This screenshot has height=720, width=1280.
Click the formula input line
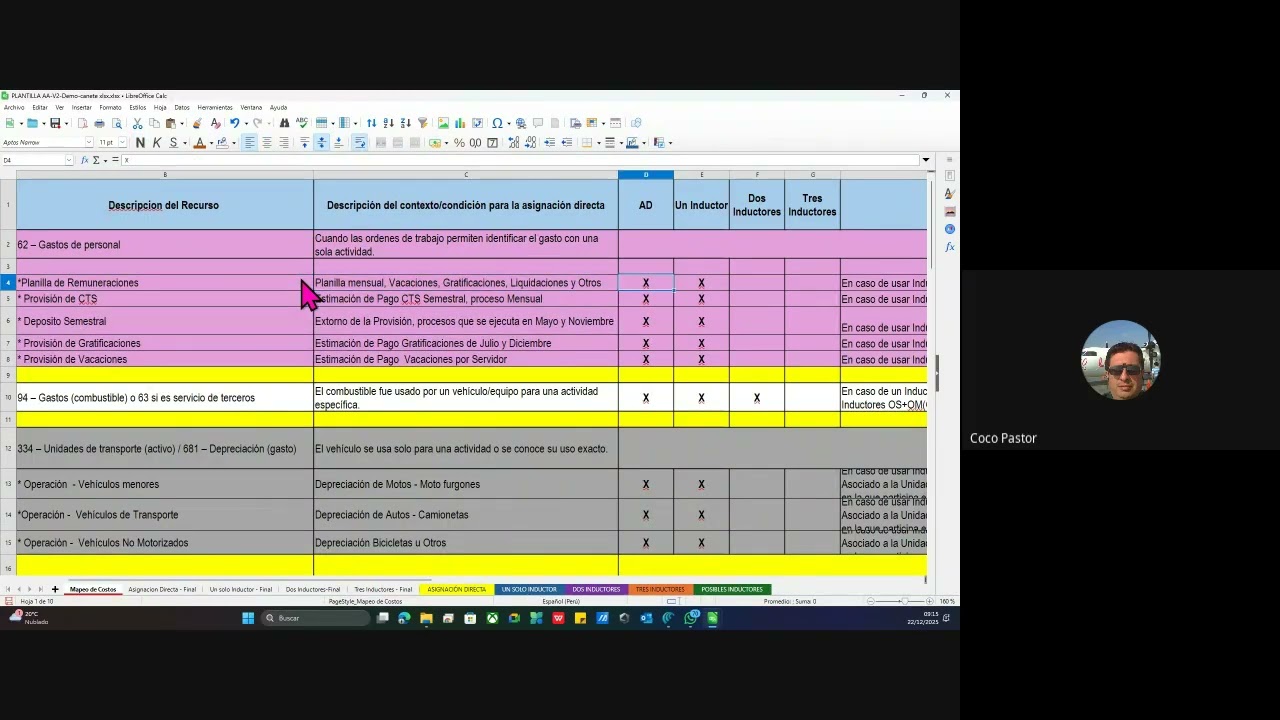pos(520,160)
